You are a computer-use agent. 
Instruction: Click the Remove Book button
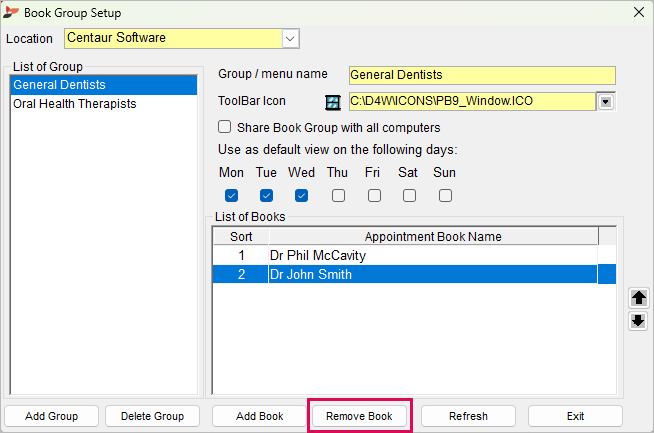[359, 416]
